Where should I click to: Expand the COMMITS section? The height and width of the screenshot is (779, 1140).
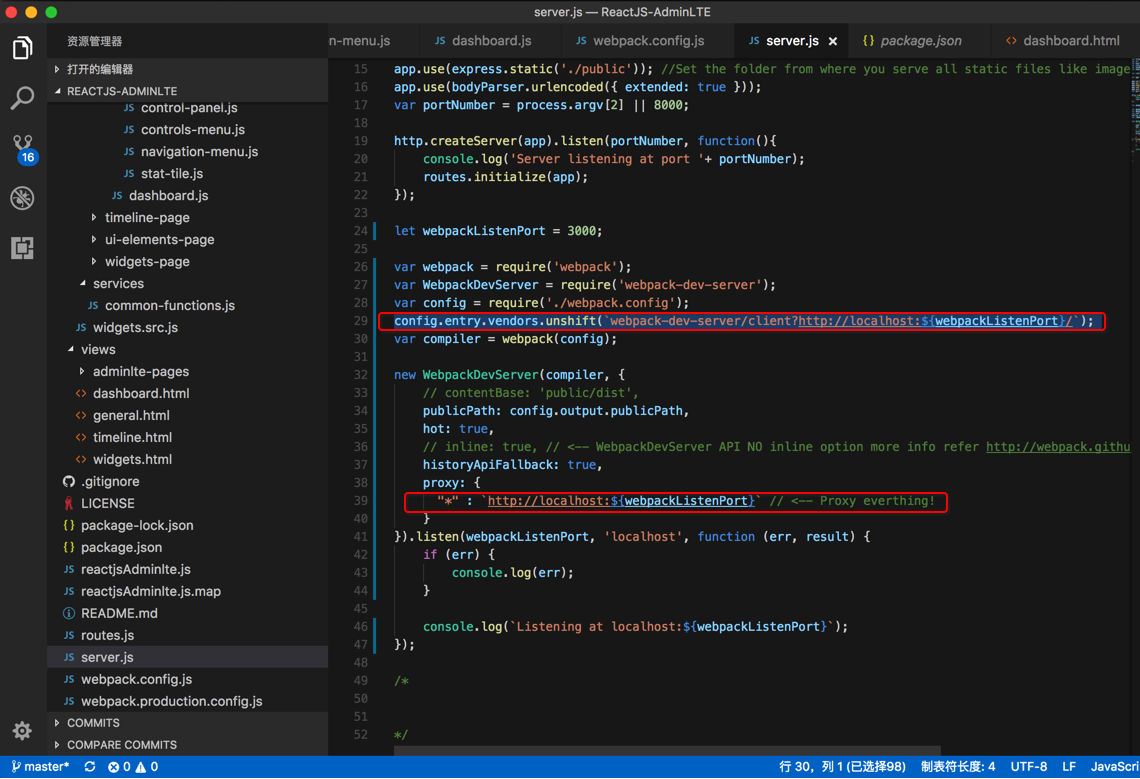pos(93,723)
